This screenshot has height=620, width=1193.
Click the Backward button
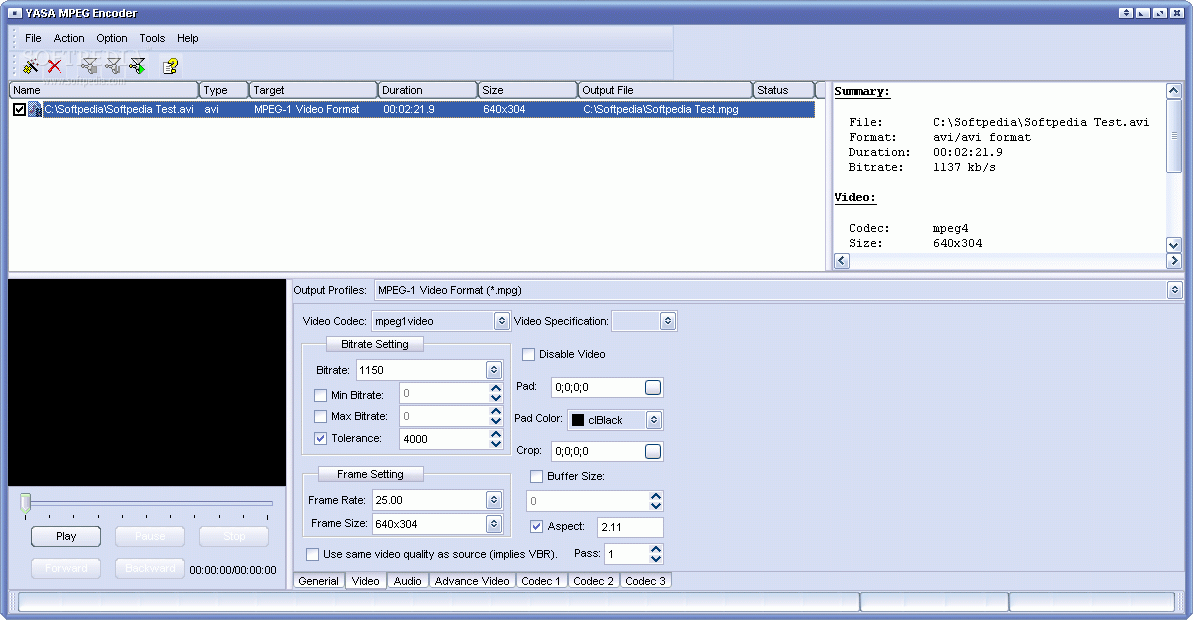tap(150, 568)
